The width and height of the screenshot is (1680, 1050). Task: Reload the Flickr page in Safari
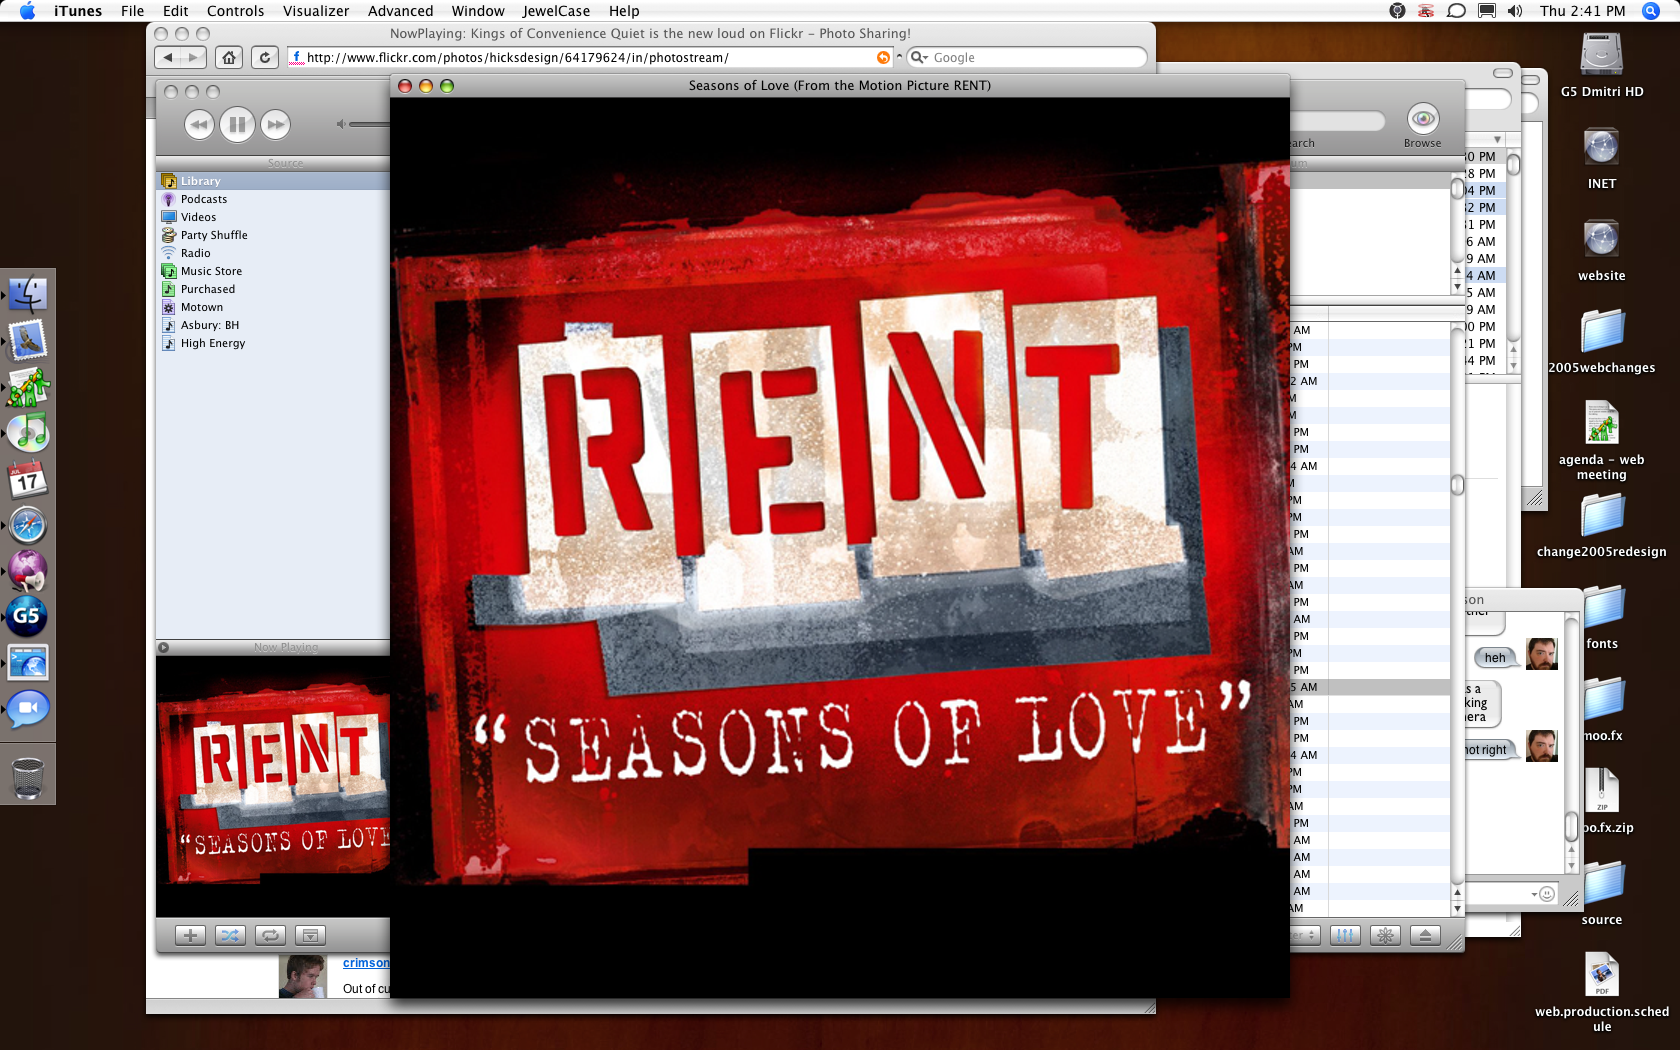pos(264,58)
